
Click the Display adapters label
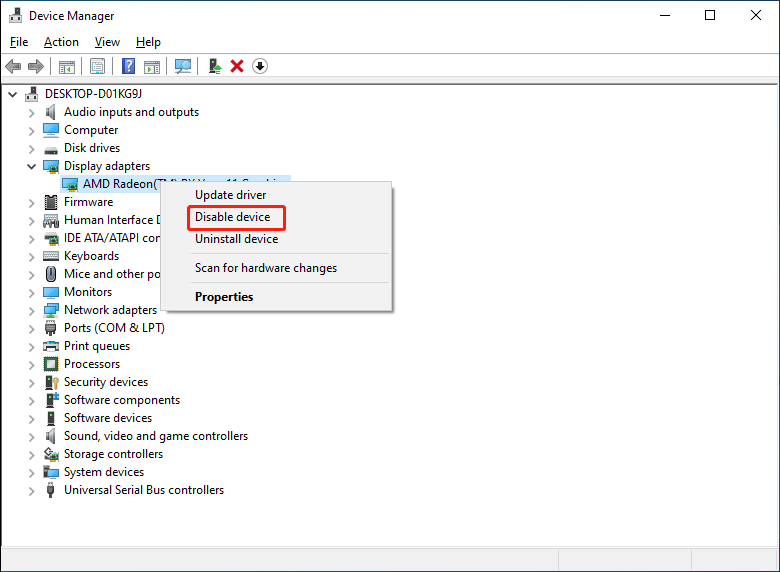tap(107, 166)
